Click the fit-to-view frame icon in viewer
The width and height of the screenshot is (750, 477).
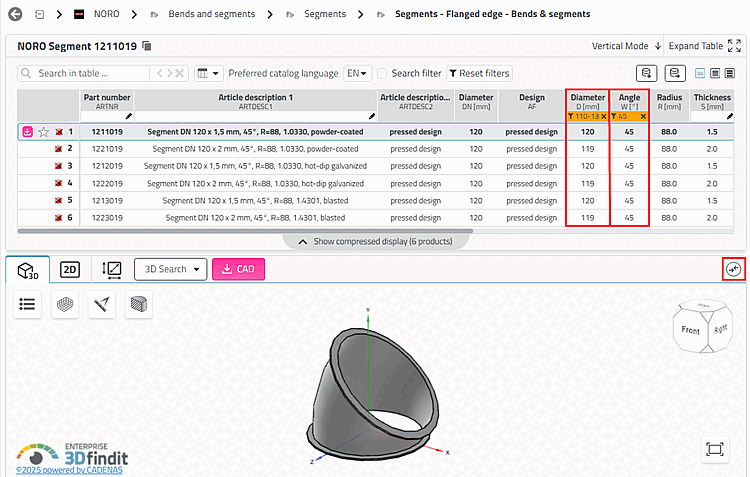(x=715, y=449)
